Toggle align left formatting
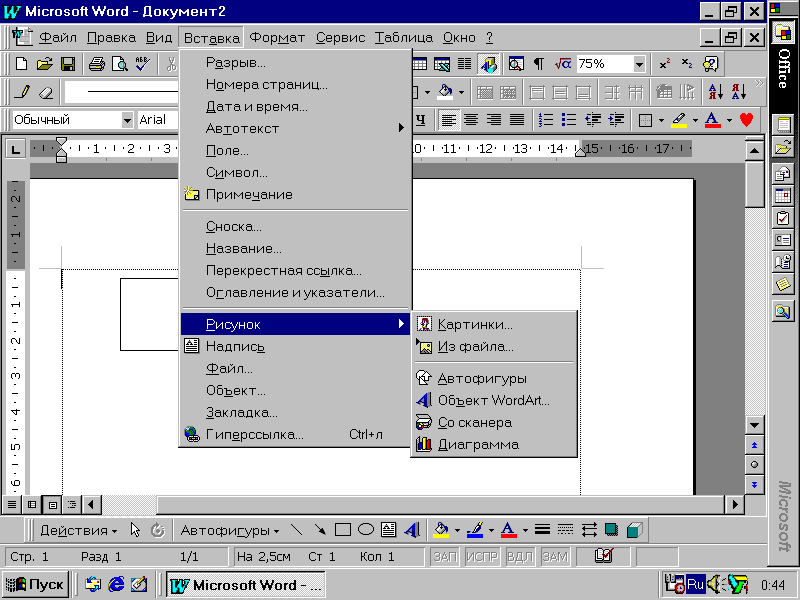 point(448,120)
